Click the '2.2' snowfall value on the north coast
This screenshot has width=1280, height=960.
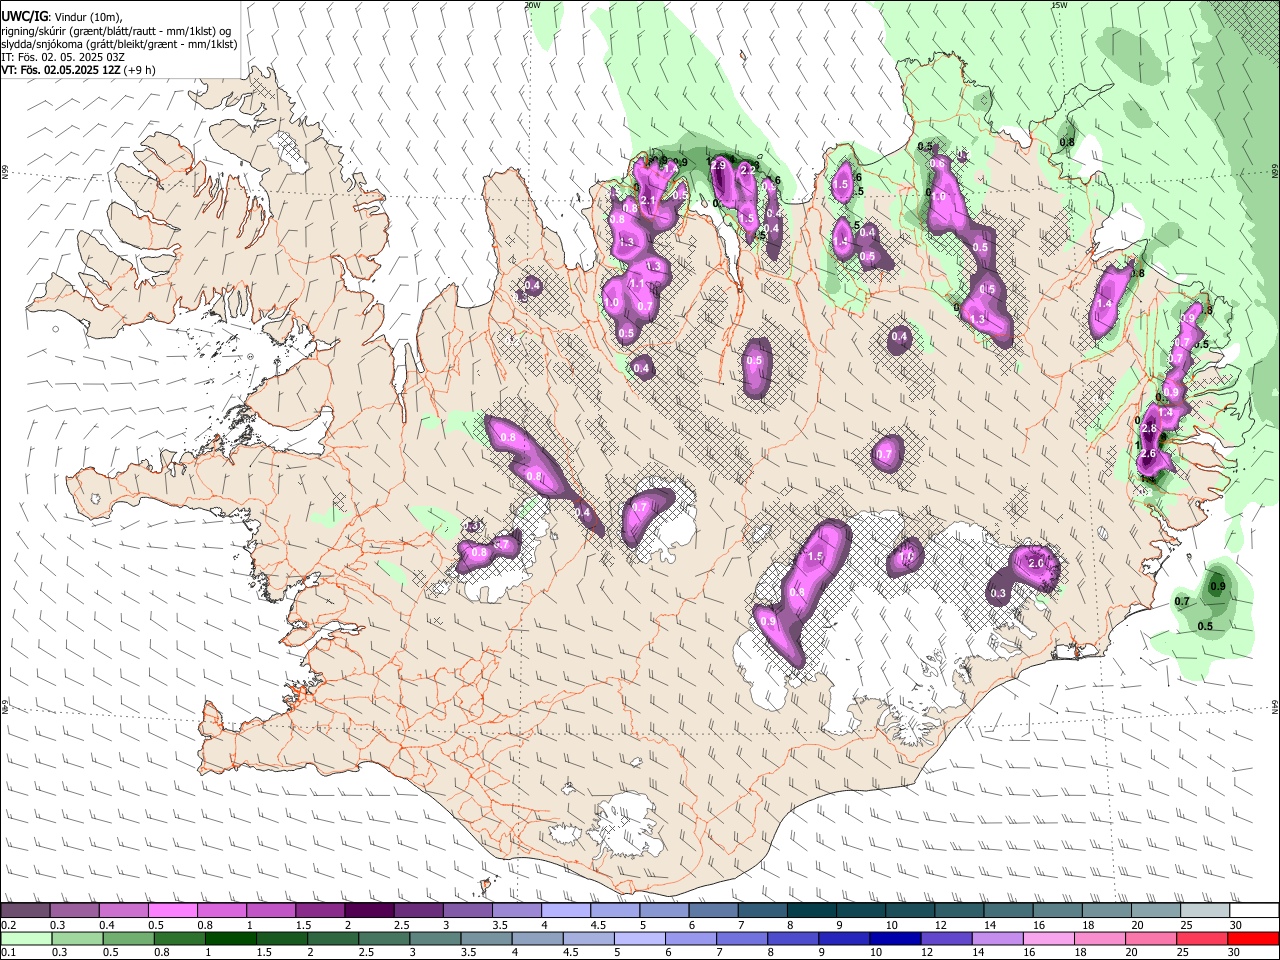(x=747, y=170)
